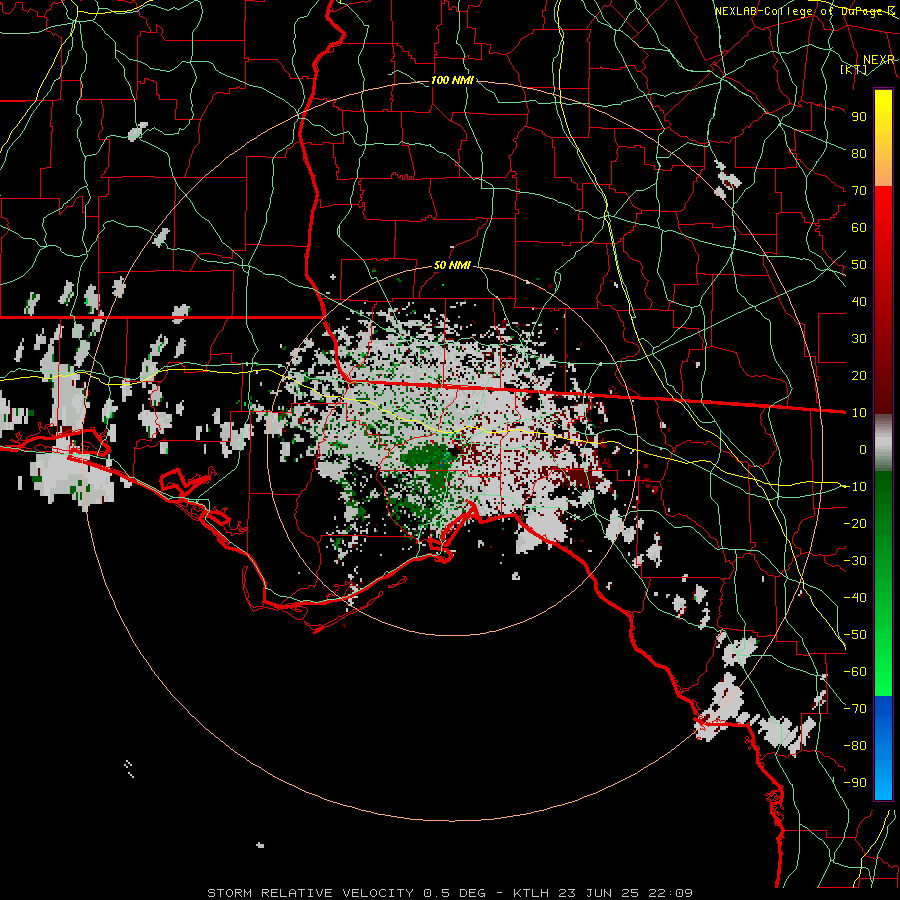The width and height of the screenshot is (900, 900).
Task: Click the 70 value on the velocity scale
Action: click(859, 191)
